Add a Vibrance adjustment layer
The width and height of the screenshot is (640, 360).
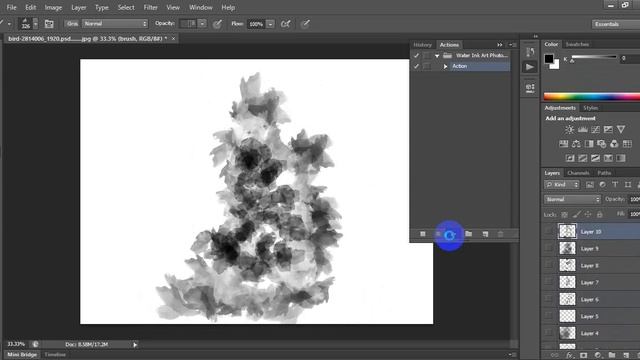coord(621,130)
